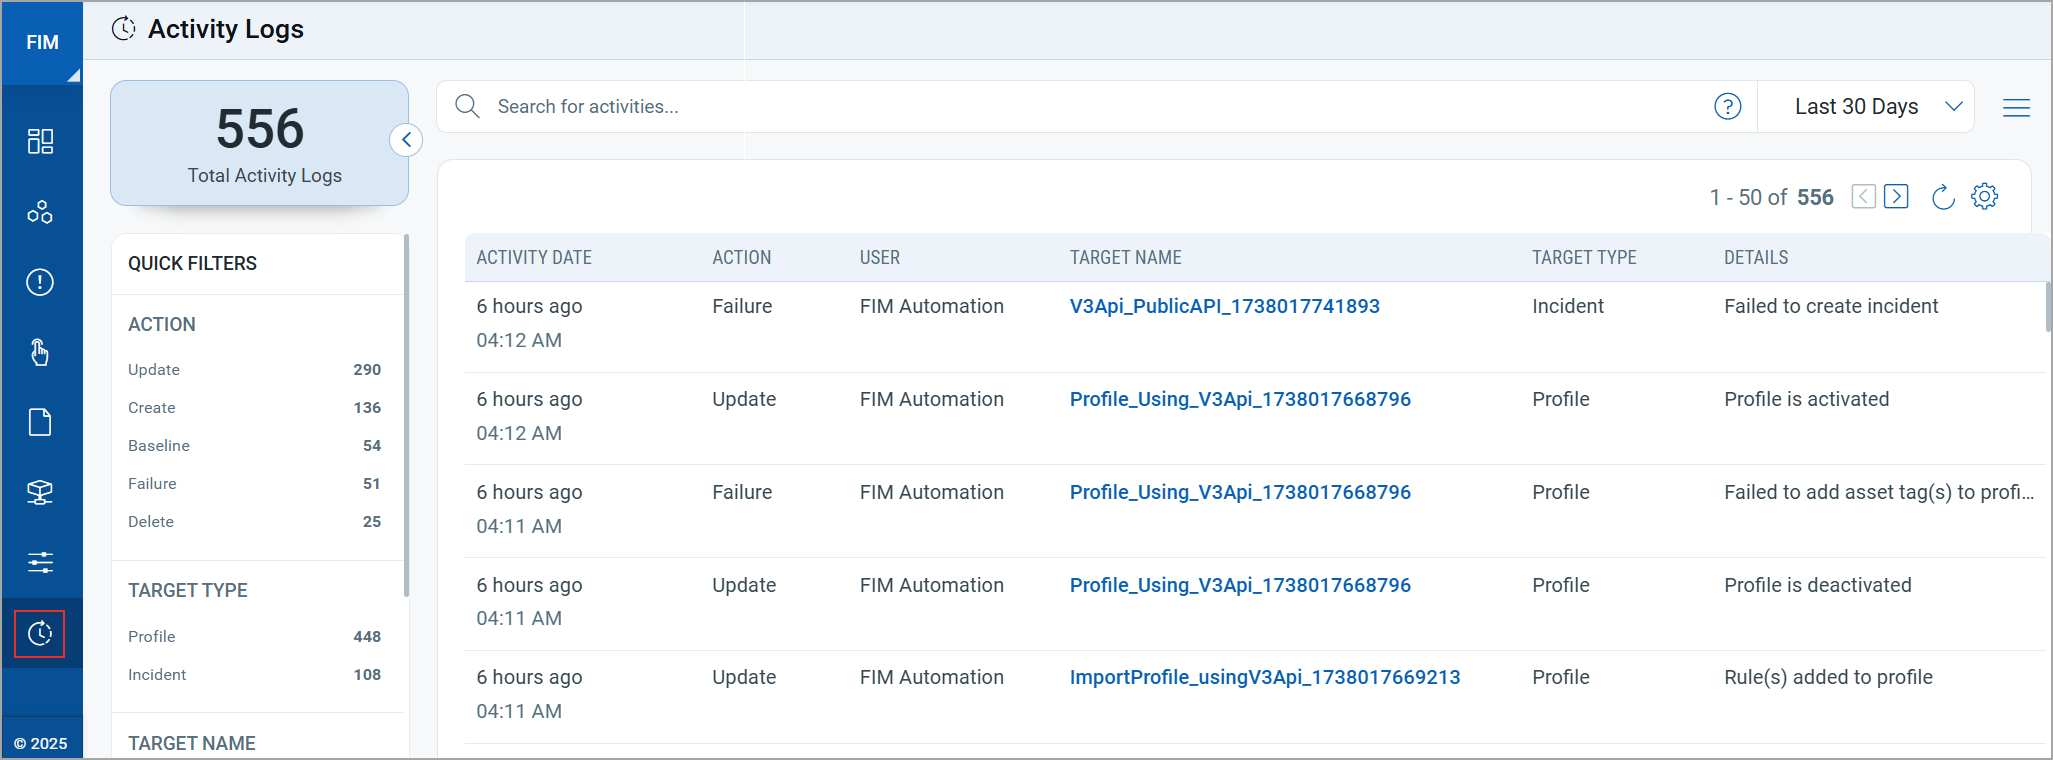Viewport: 2053px width, 760px height.
Task: Click in the Search for activities field
Action: [1095, 106]
